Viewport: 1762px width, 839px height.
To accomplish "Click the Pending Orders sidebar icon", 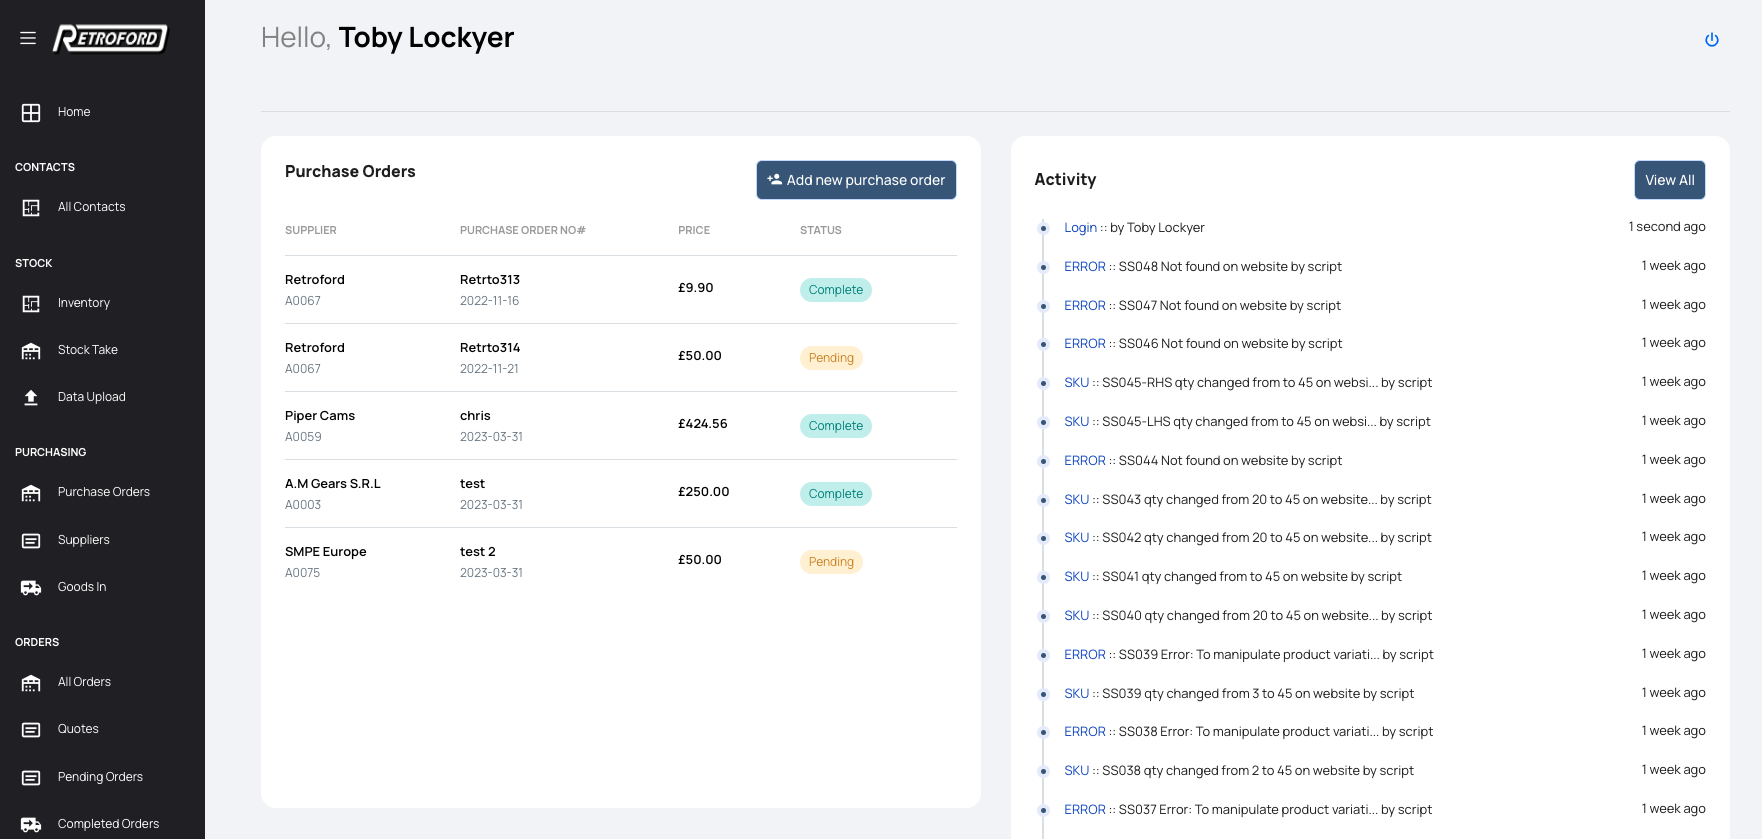I will pos(31,778).
